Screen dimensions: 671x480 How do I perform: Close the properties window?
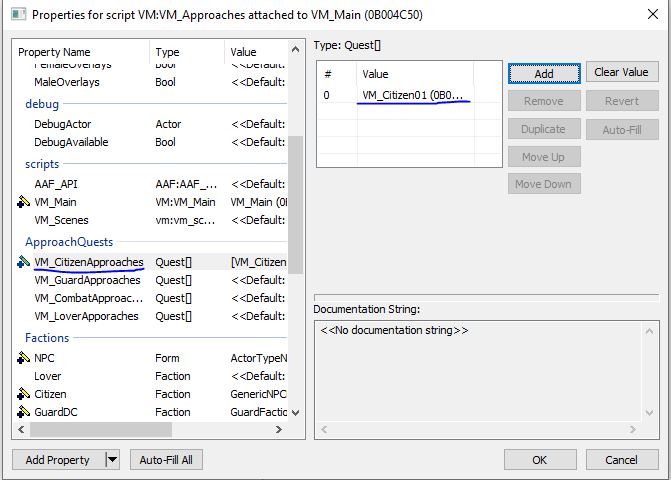coord(653,14)
